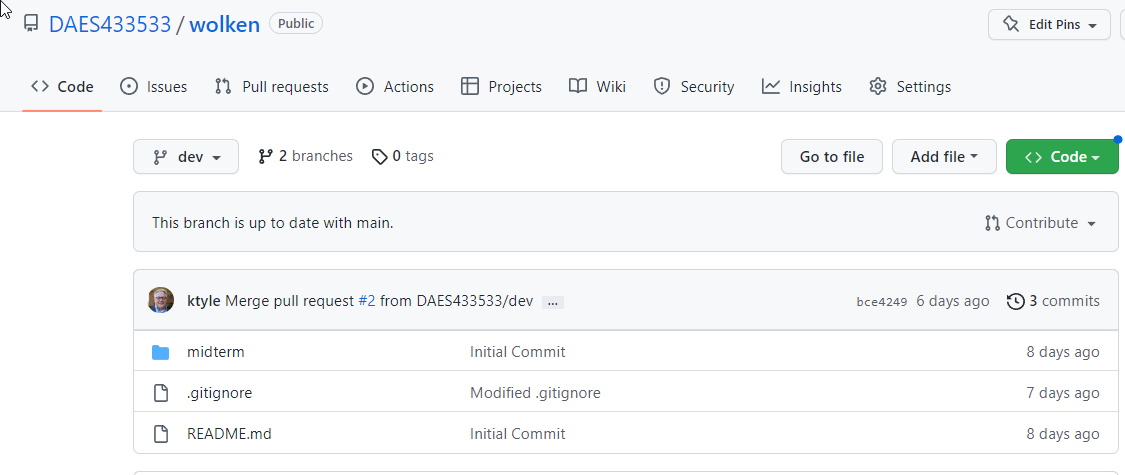Expand the commit message ellipsis button
Viewport: 1125px width, 475px height.
pos(552,303)
